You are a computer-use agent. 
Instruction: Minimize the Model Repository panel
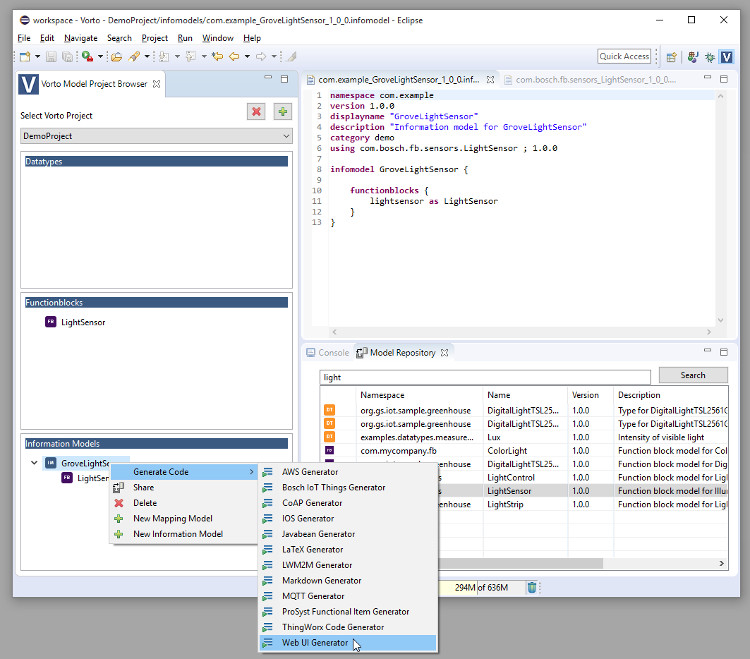707,351
